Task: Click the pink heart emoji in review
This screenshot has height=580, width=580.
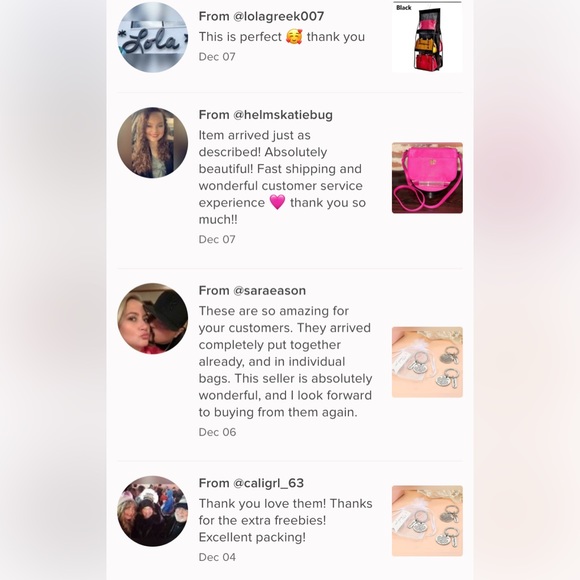Action: tap(277, 202)
